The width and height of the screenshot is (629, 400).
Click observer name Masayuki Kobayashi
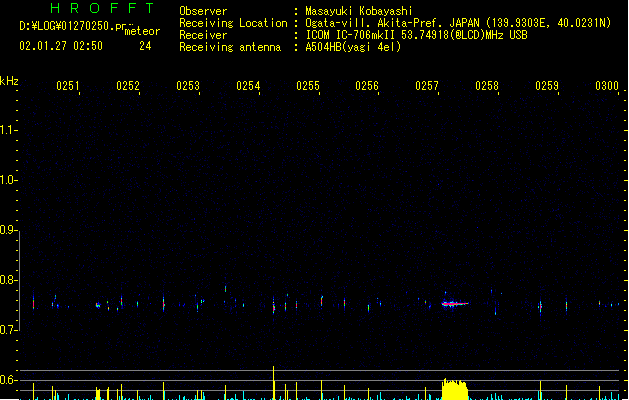pos(359,11)
